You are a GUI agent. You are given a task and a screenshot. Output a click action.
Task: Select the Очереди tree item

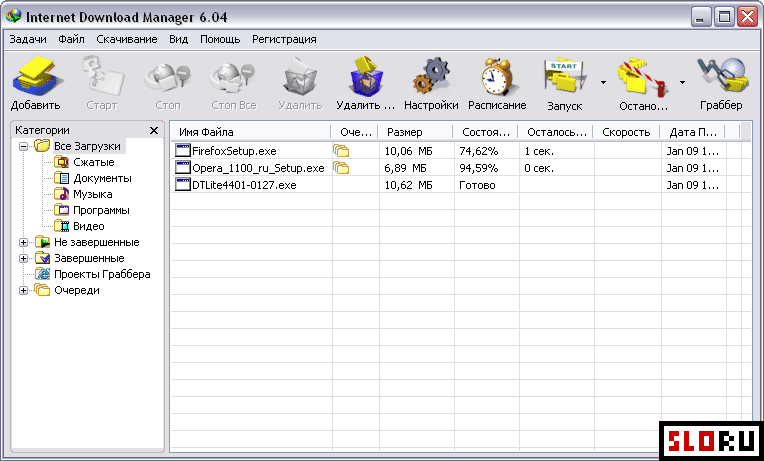(x=77, y=290)
